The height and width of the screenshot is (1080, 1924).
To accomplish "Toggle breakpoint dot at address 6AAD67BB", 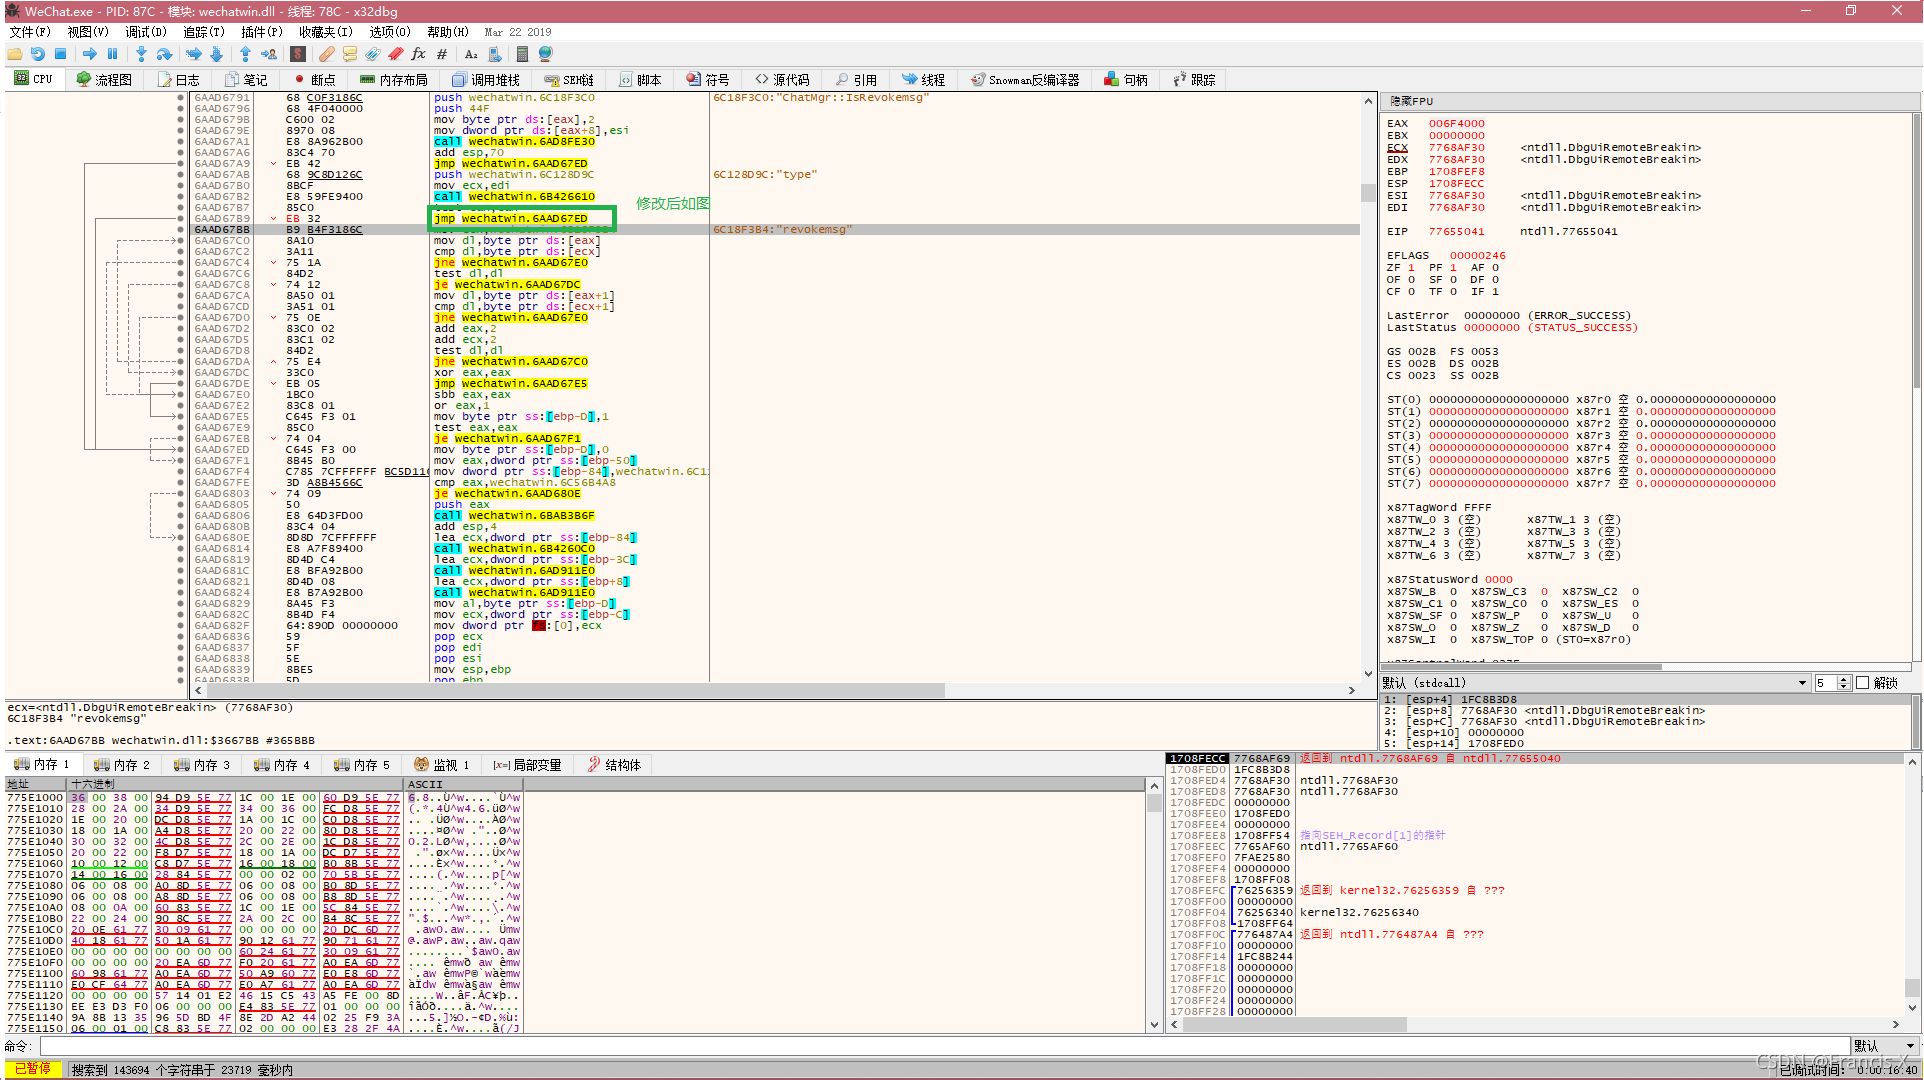I will (x=180, y=230).
